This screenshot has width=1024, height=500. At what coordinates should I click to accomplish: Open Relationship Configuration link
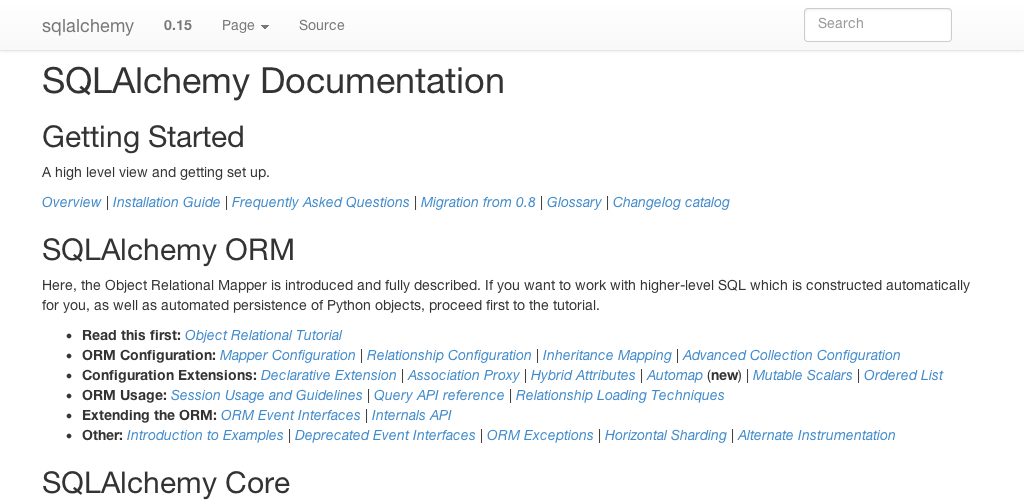point(449,356)
